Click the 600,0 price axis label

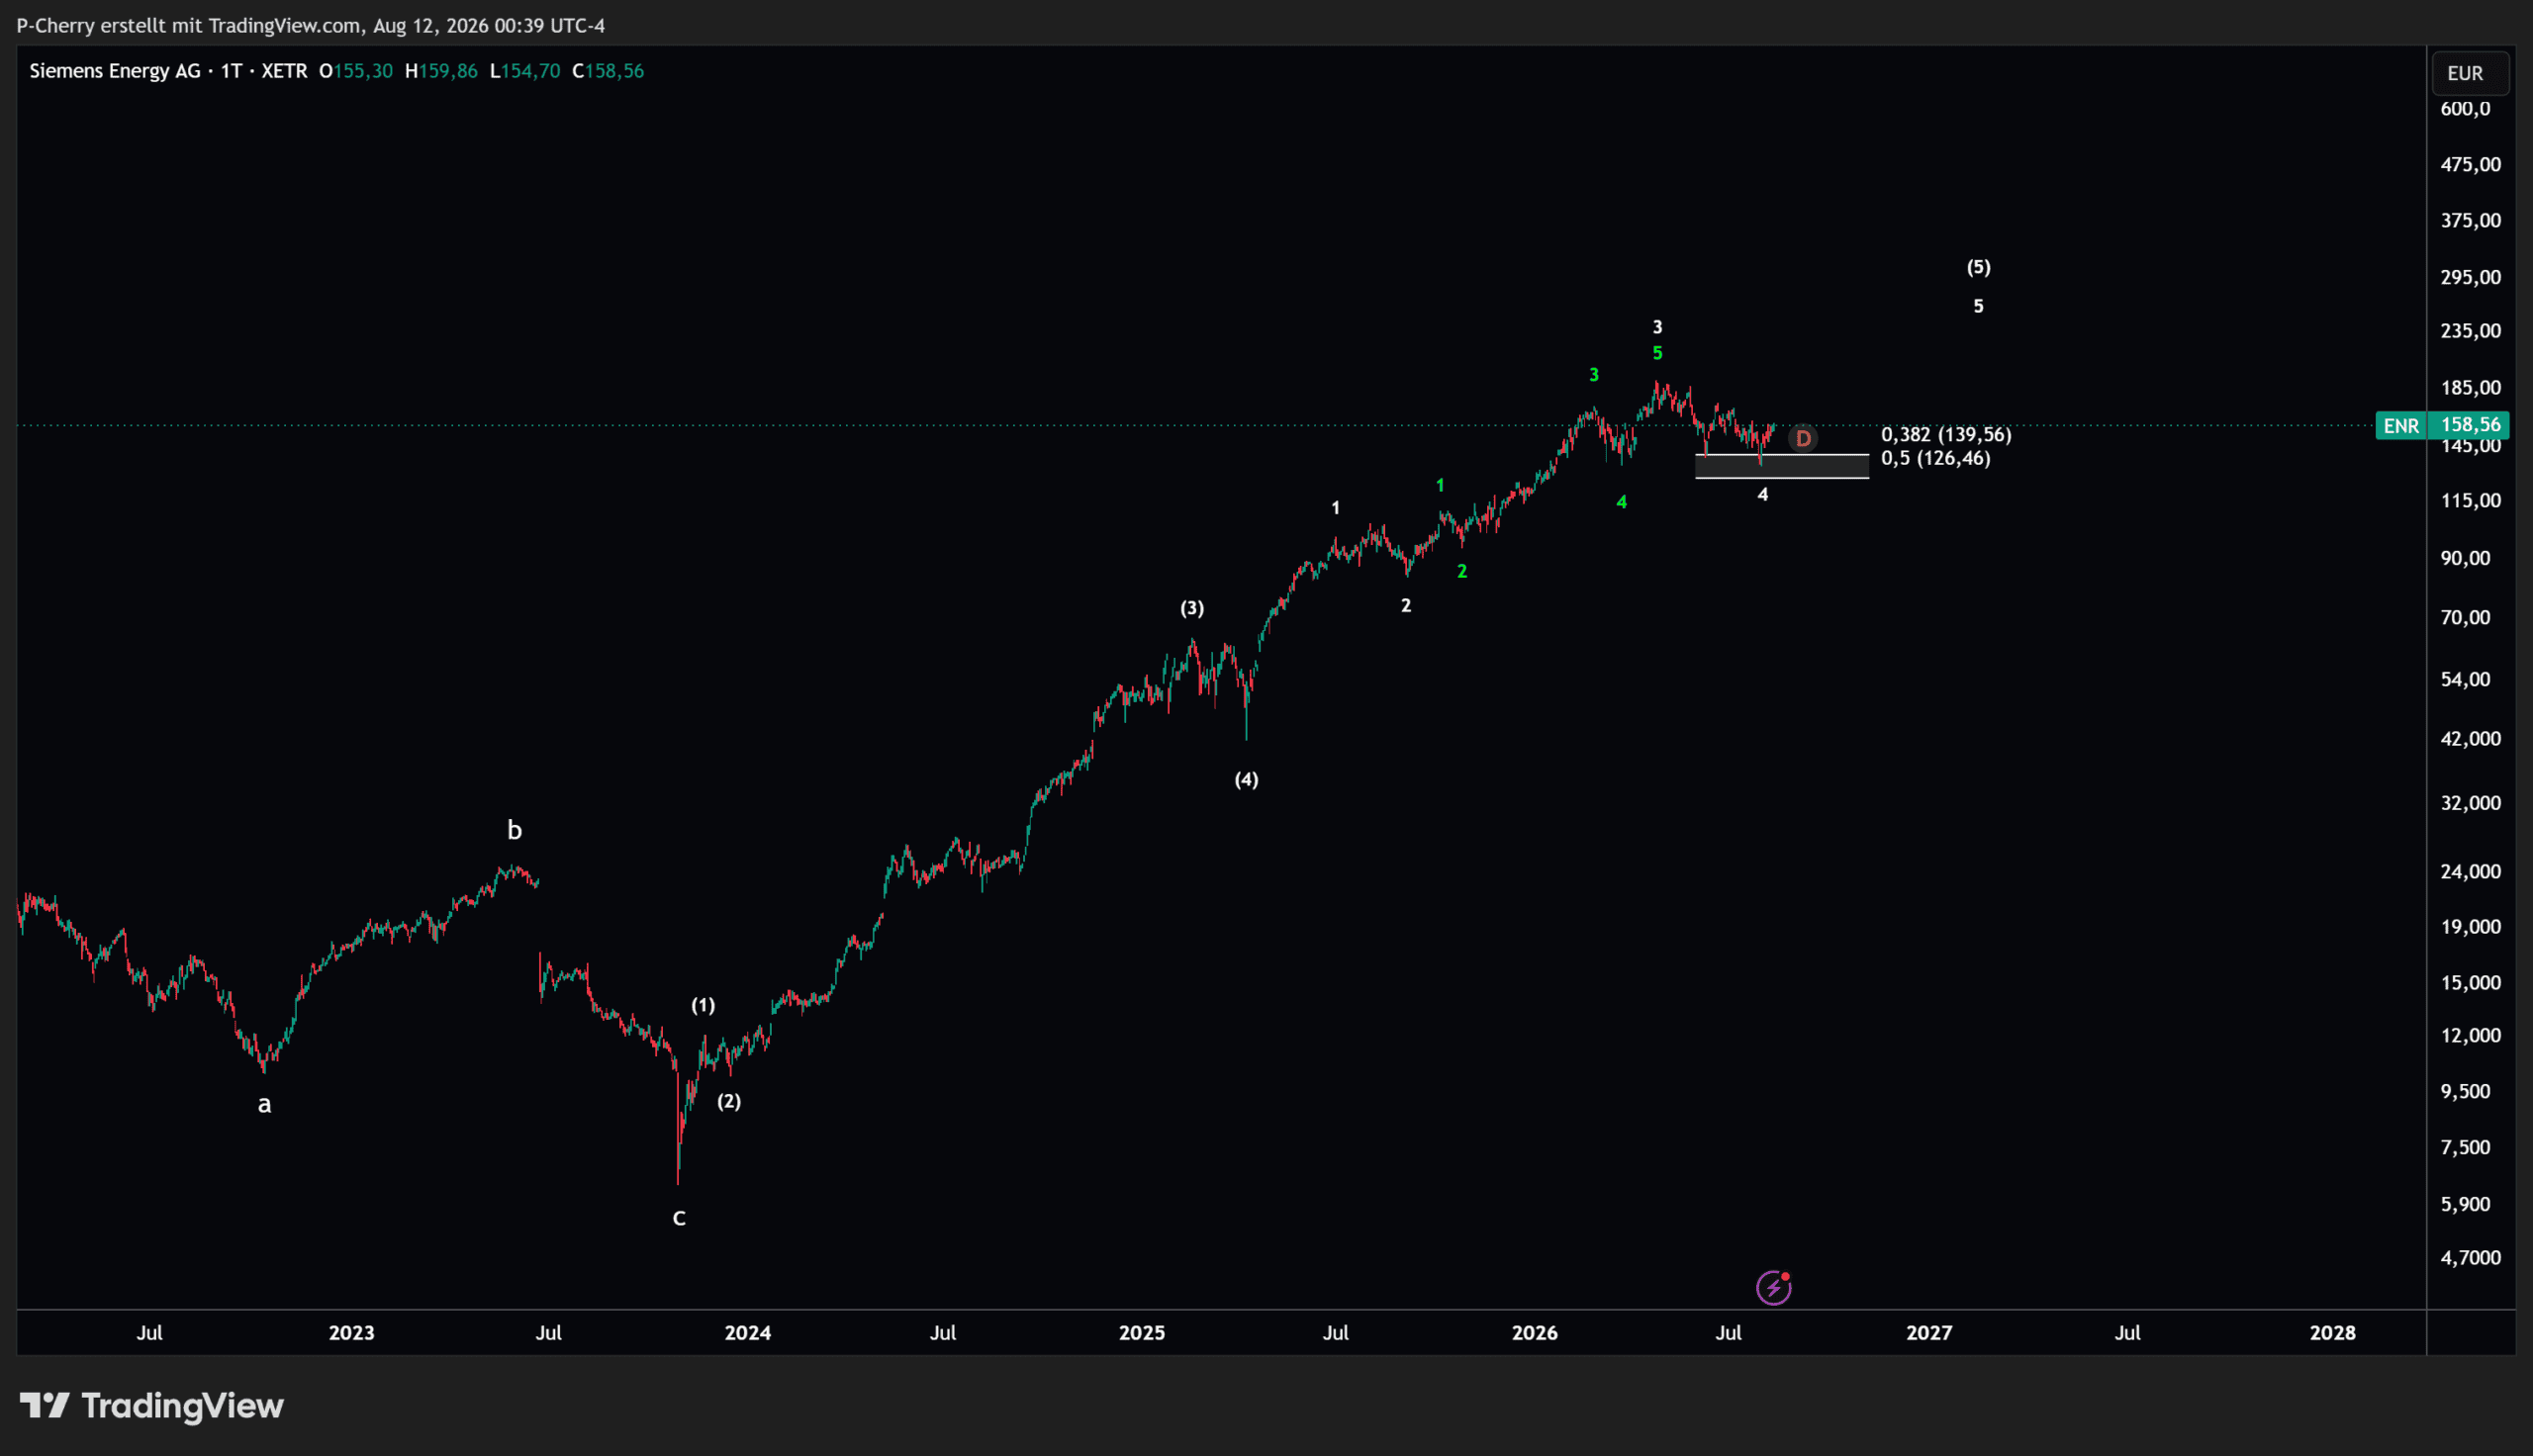tap(2465, 109)
